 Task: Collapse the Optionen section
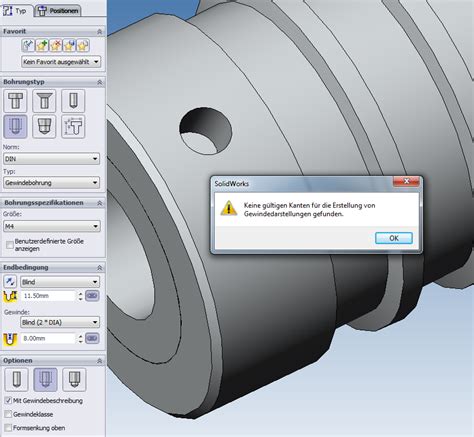pyautogui.click(x=99, y=361)
